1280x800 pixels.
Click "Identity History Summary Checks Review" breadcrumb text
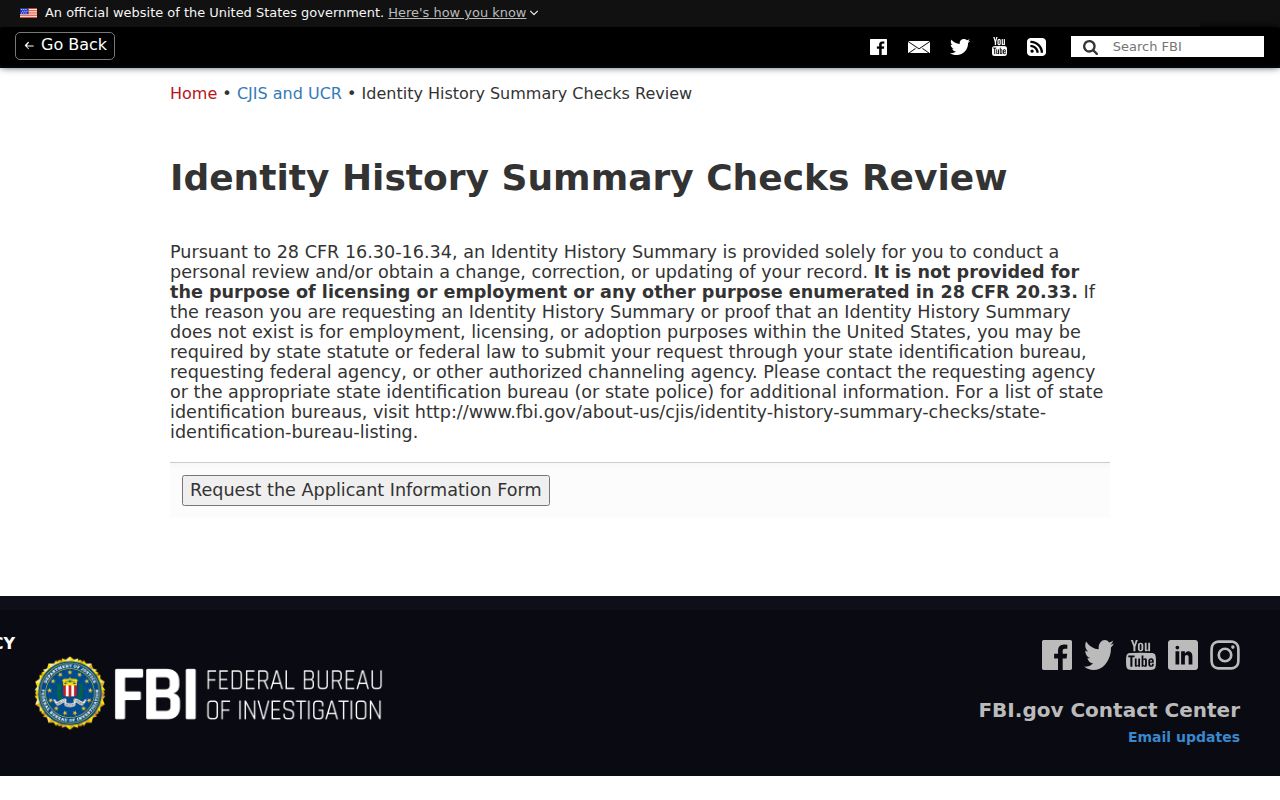526,93
